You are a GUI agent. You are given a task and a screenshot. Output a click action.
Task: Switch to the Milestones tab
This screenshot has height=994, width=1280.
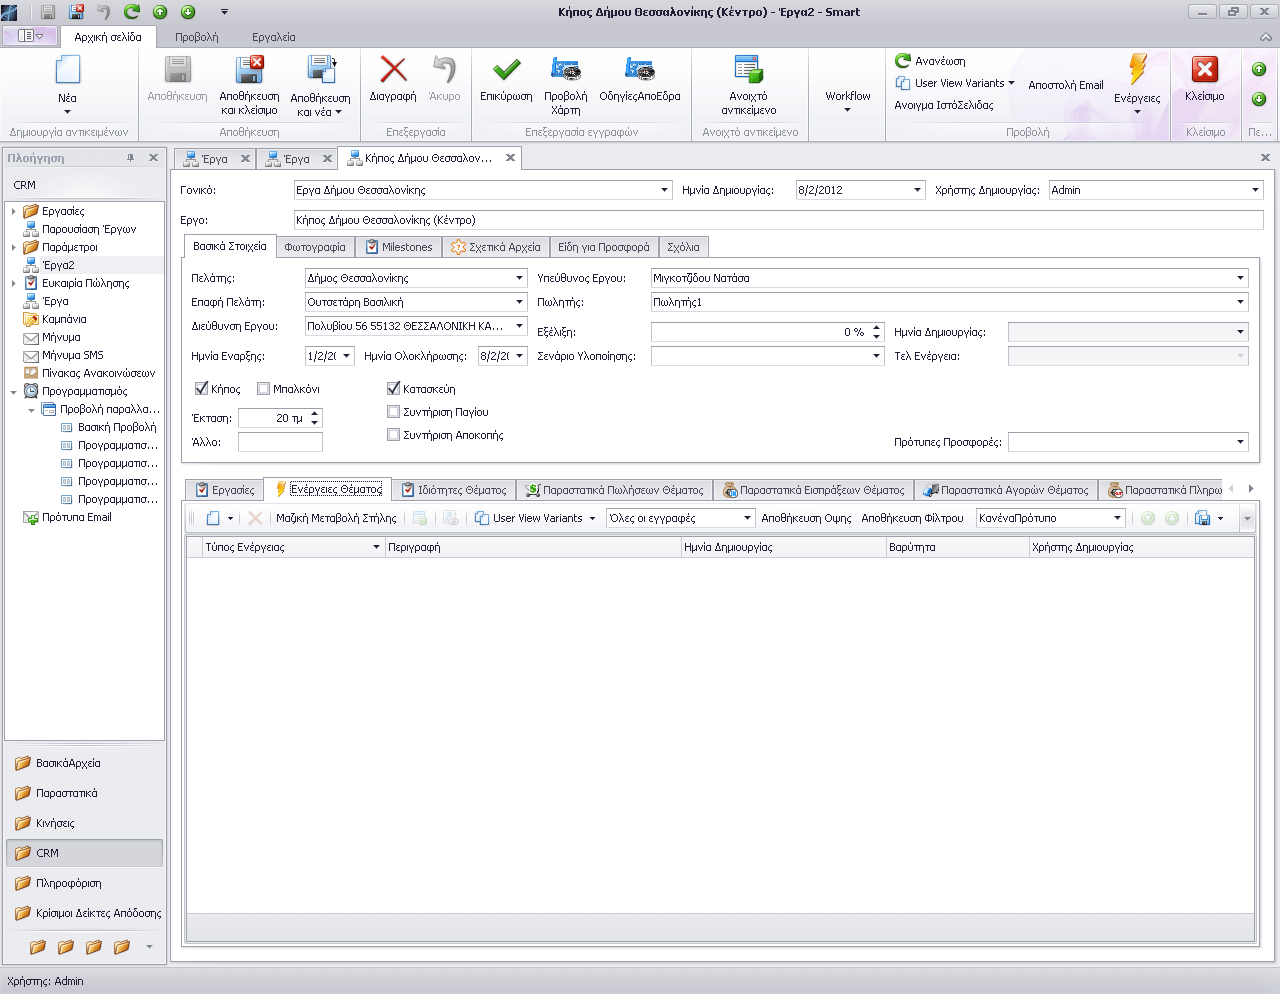398,247
